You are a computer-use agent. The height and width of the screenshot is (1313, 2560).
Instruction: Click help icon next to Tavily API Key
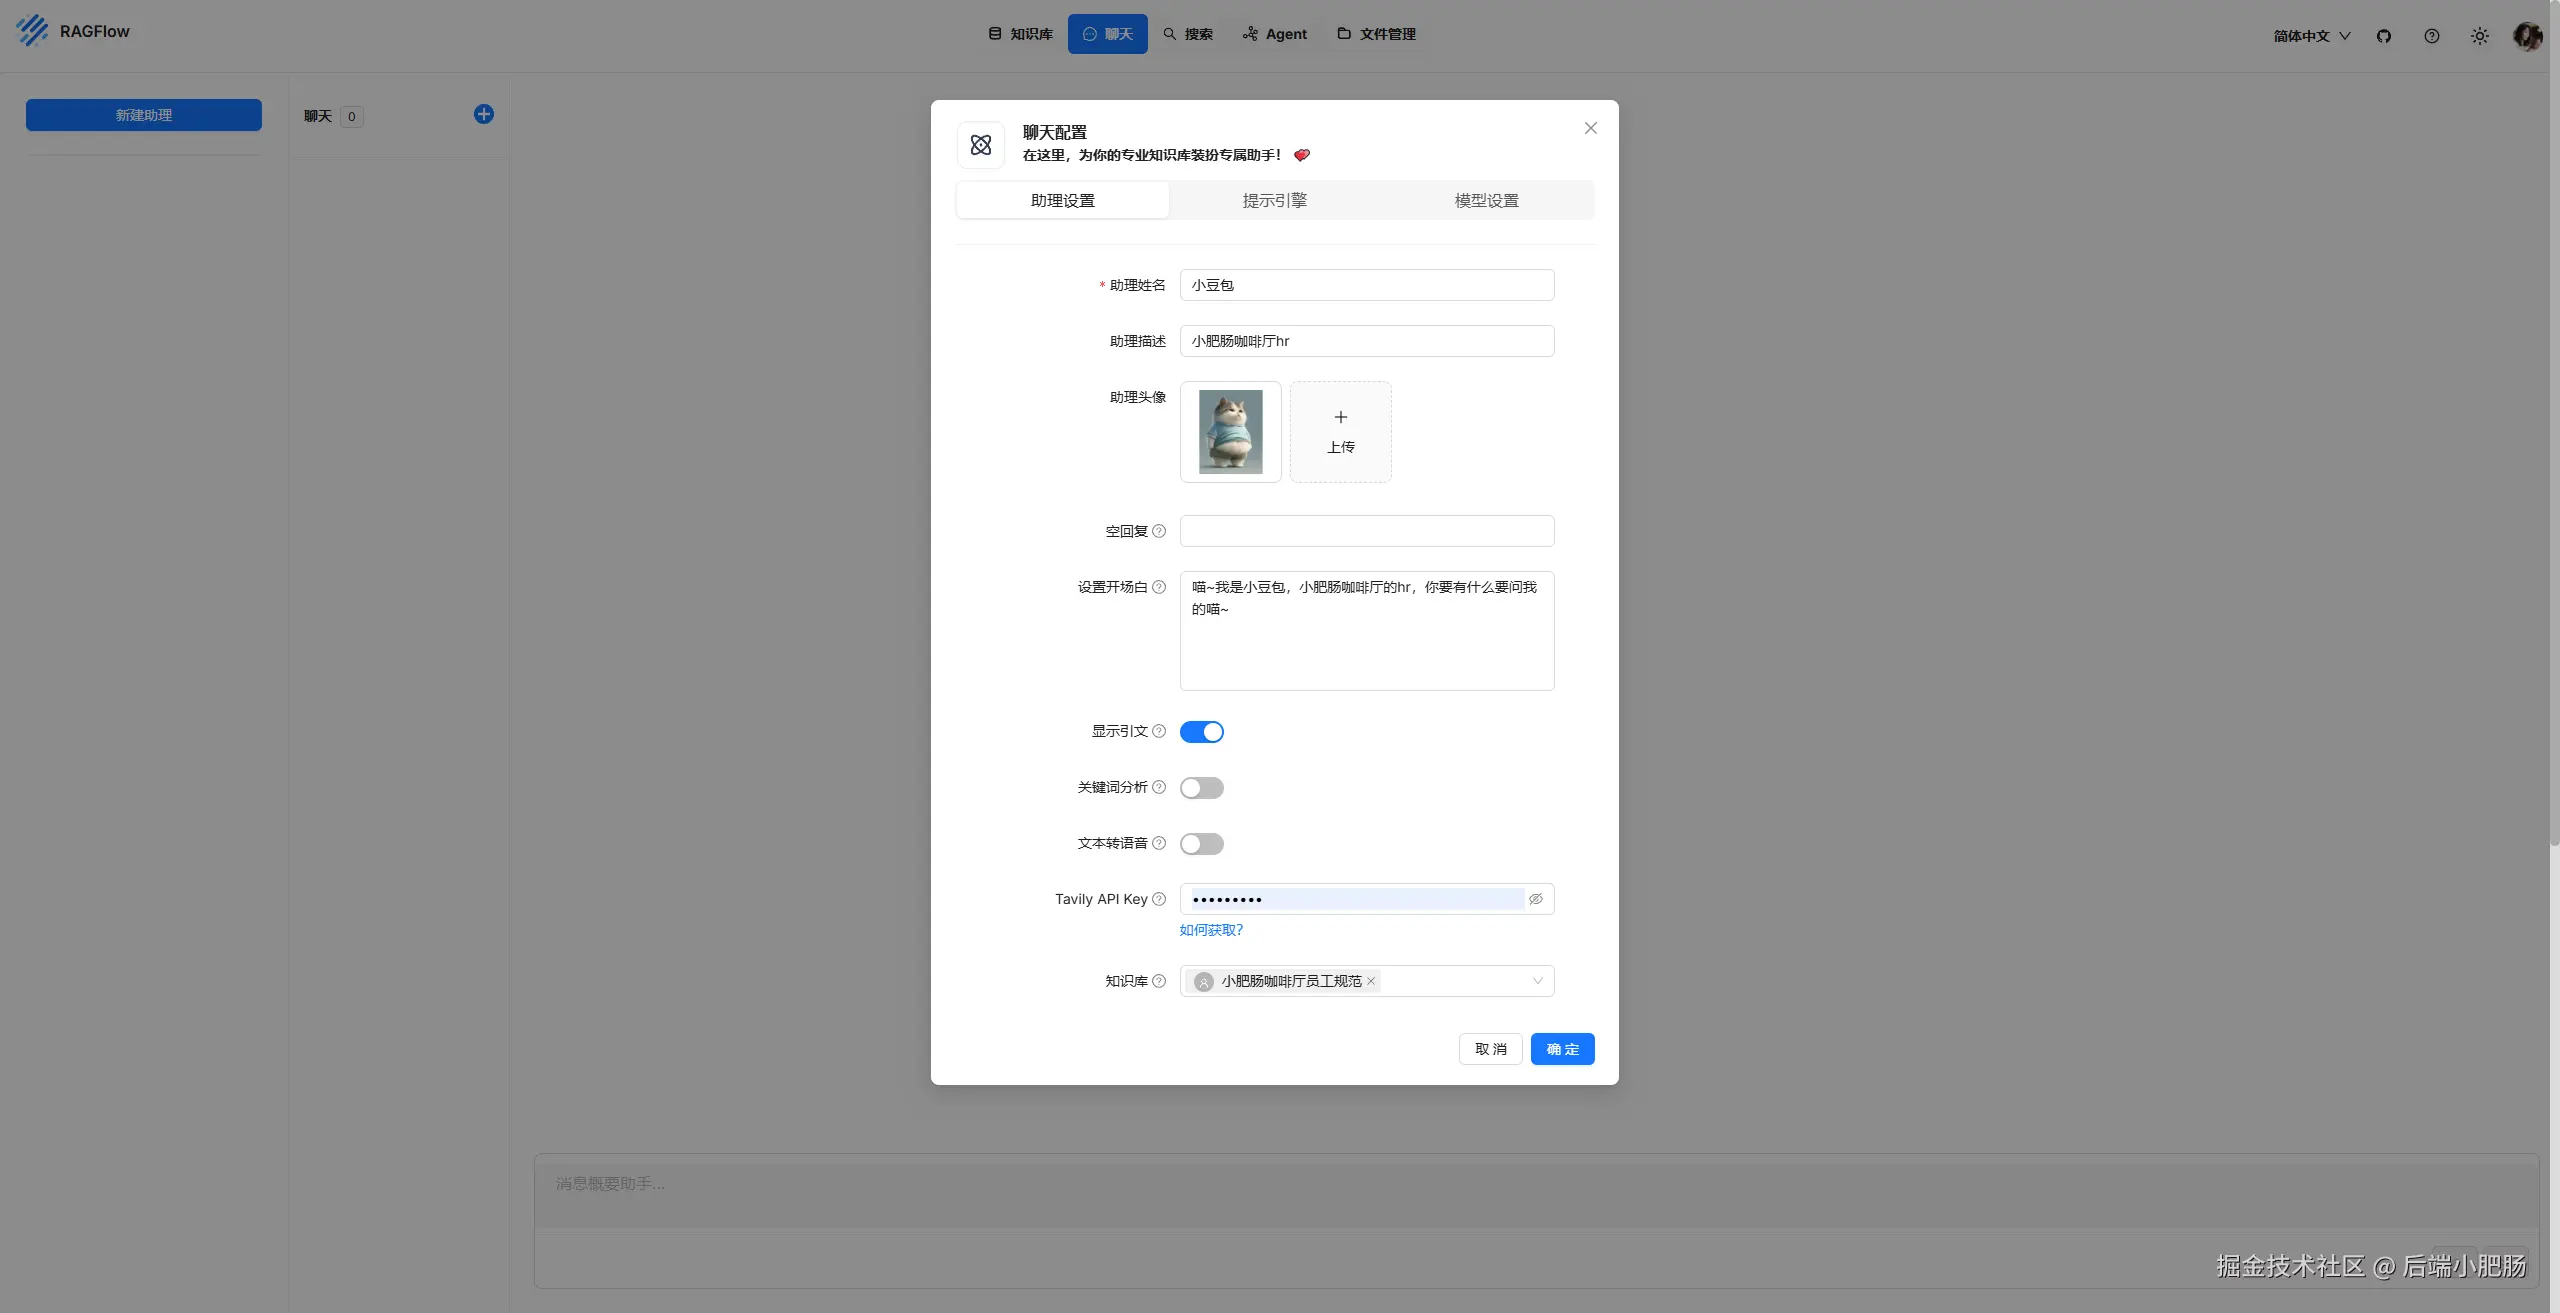pos(1159,899)
